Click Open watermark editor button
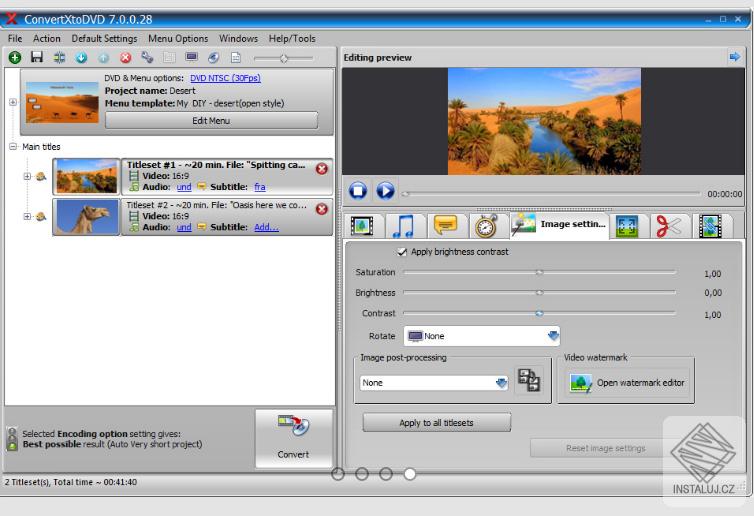 [627, 383]
